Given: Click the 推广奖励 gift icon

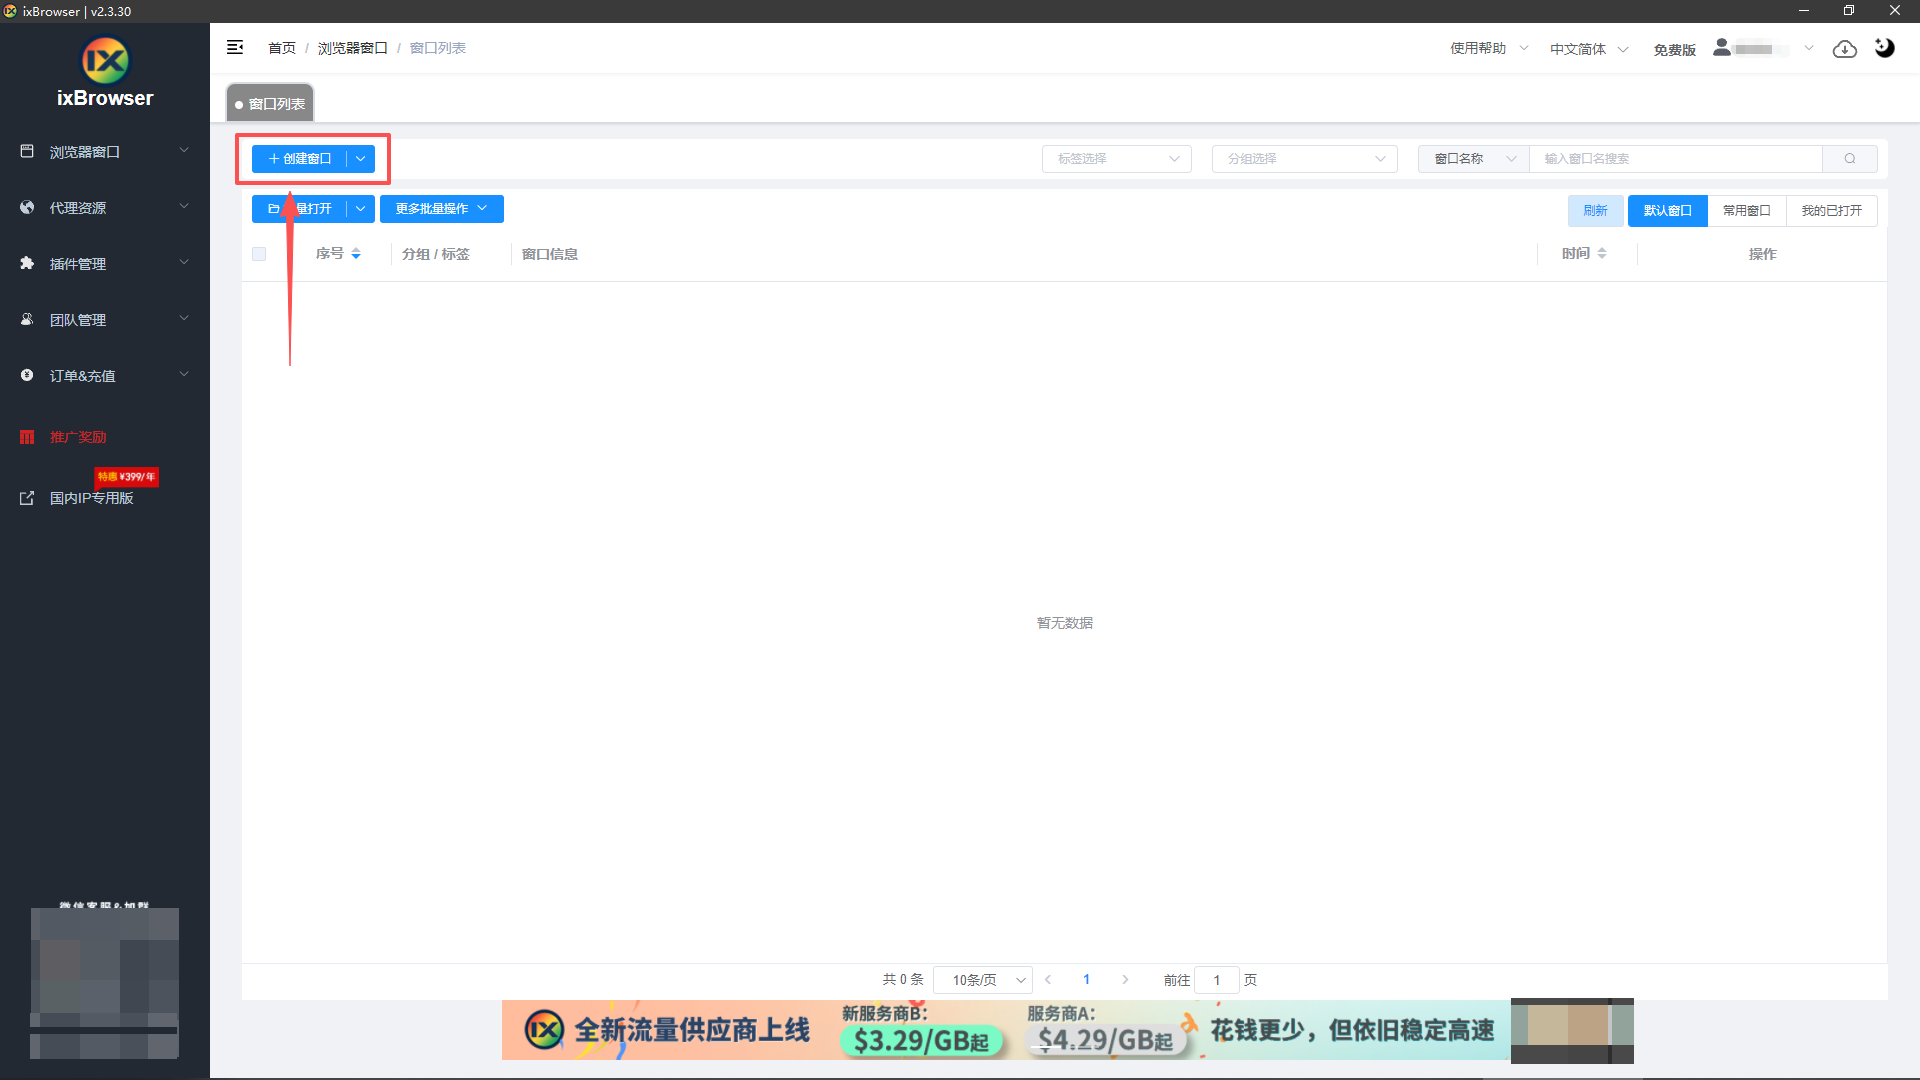Looking at the screenshot, I should click(x=27, y=437).
